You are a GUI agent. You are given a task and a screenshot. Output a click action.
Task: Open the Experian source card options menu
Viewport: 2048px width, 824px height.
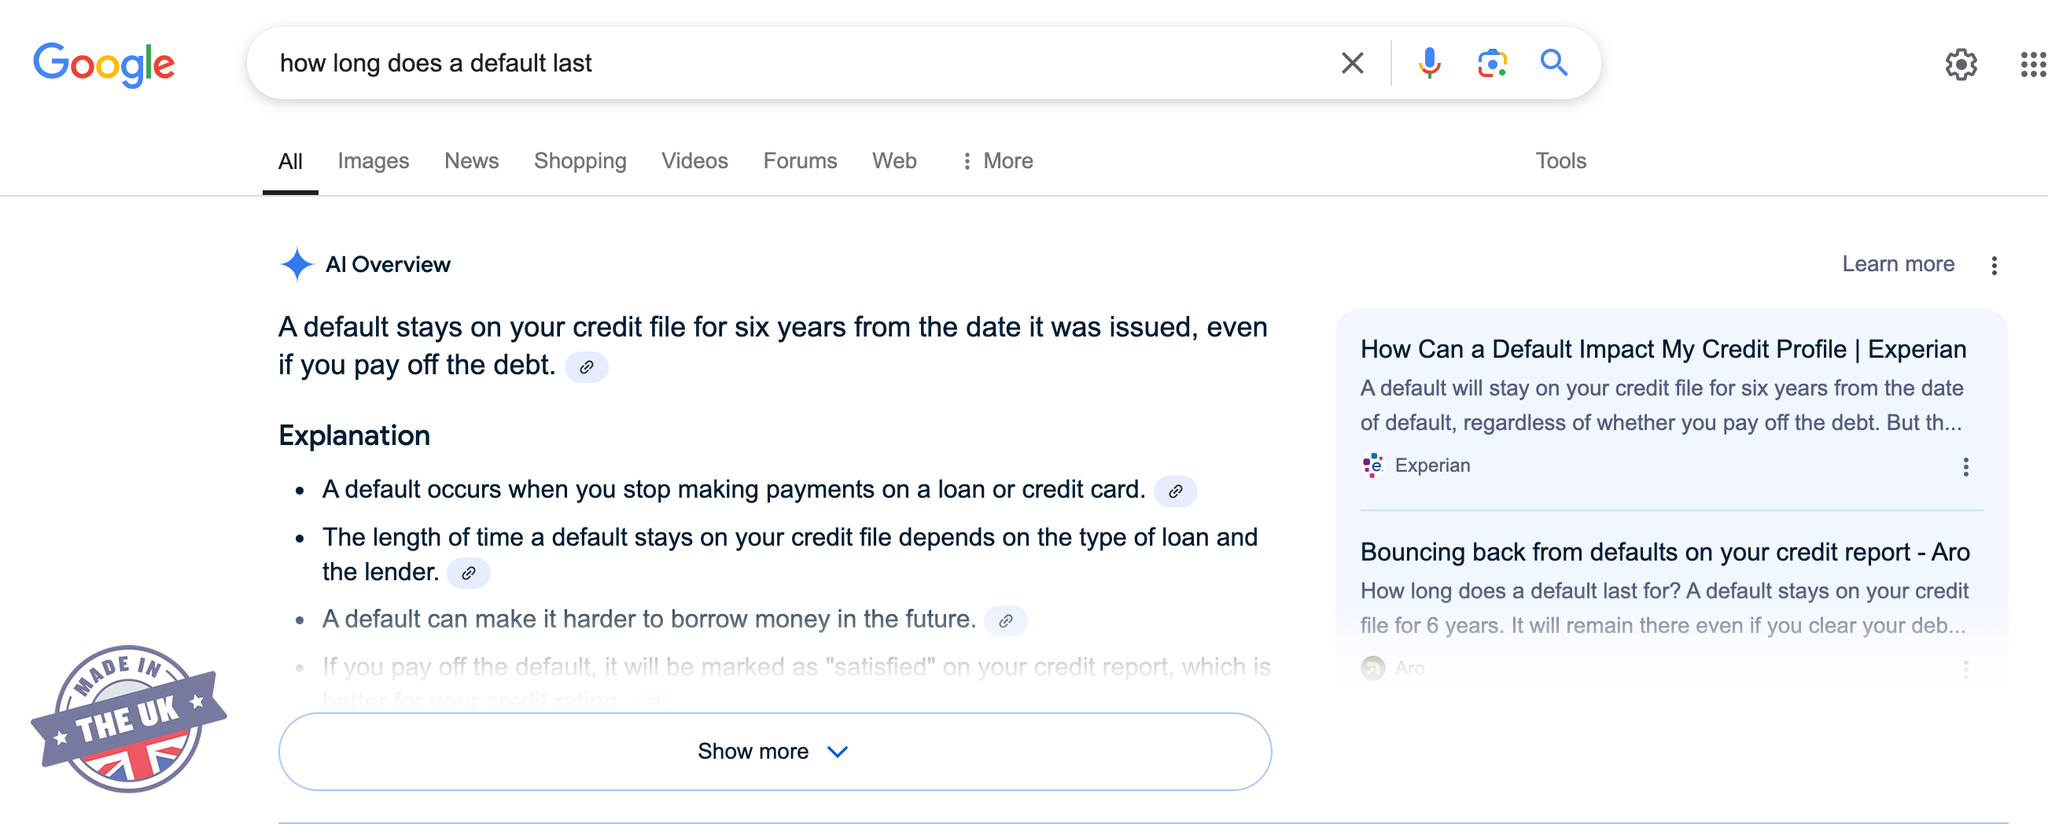click(x=1965, y=467)
